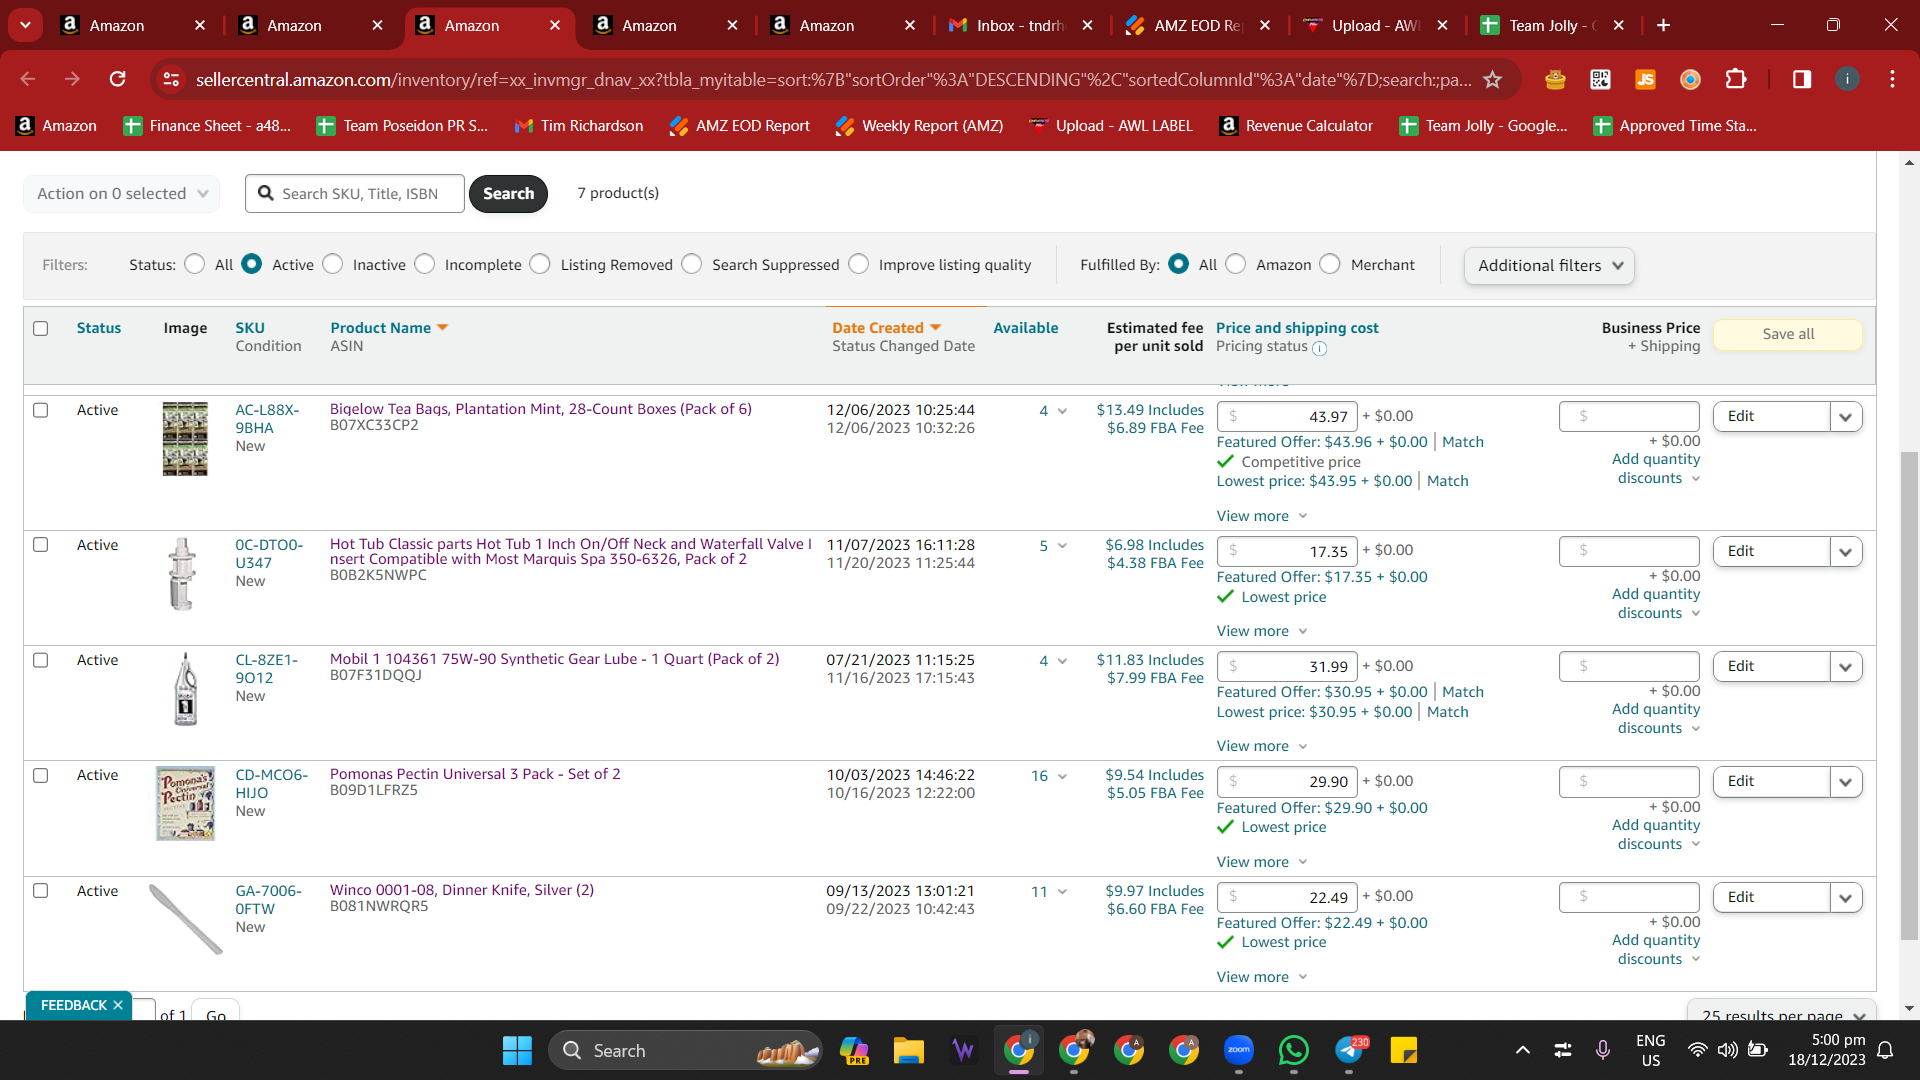This screenshot has width=1920, height=1080.
Task: Open the Chrome extensions puzzle icon
Action: 1736,79
